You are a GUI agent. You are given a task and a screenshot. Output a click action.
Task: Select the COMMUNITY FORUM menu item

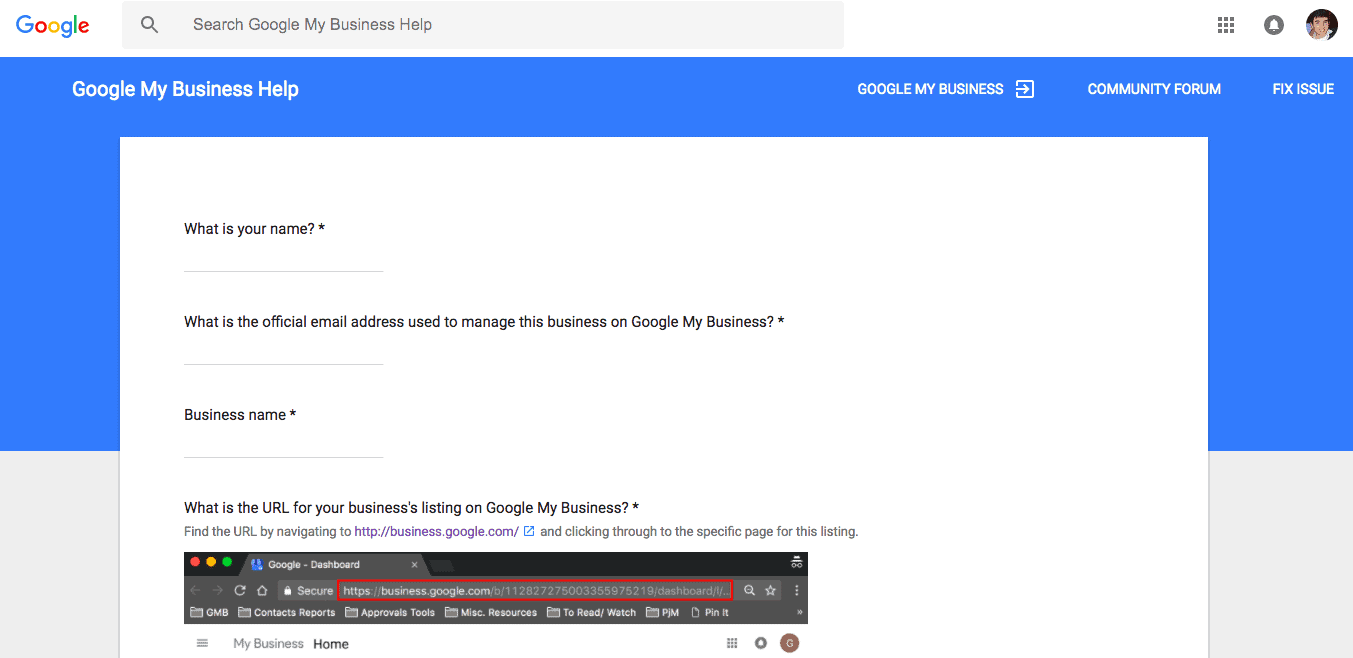[x=1154, y=88]
